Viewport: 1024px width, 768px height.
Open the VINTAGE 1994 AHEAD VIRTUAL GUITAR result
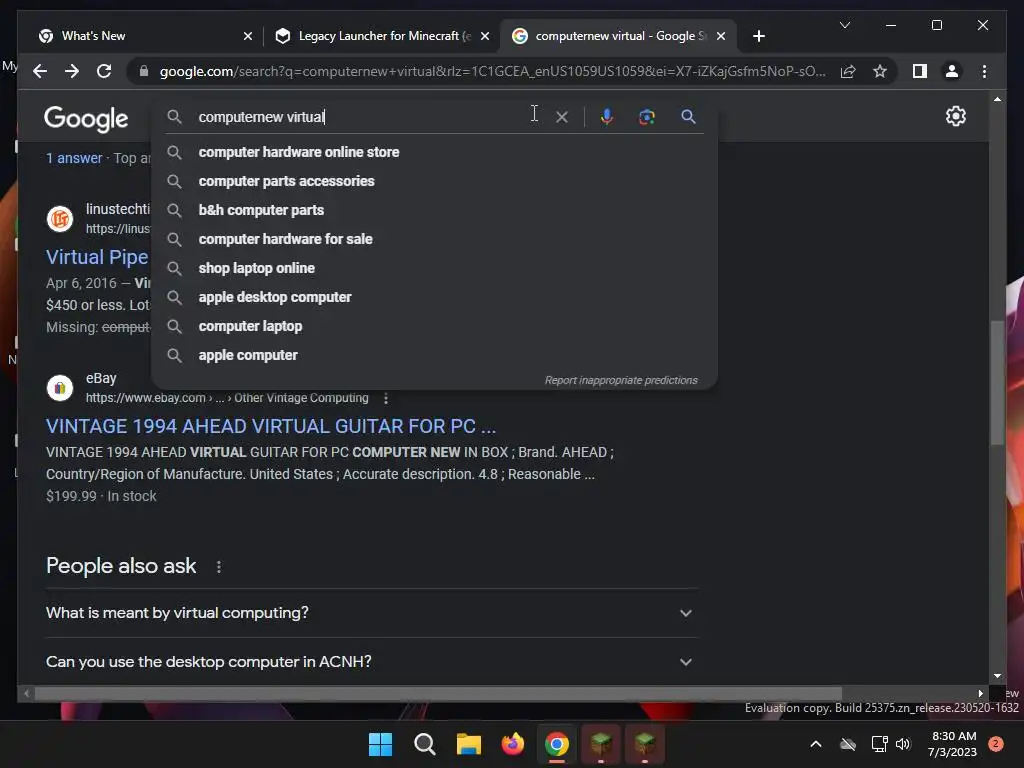click(271, 426)
